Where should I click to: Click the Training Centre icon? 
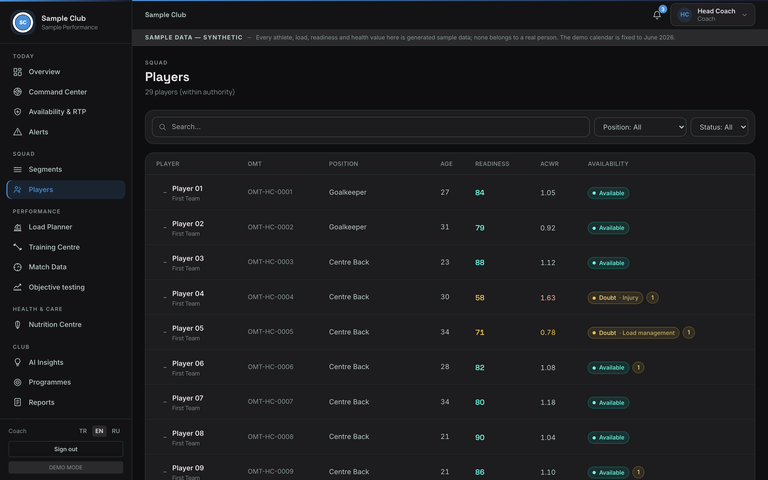18,247
